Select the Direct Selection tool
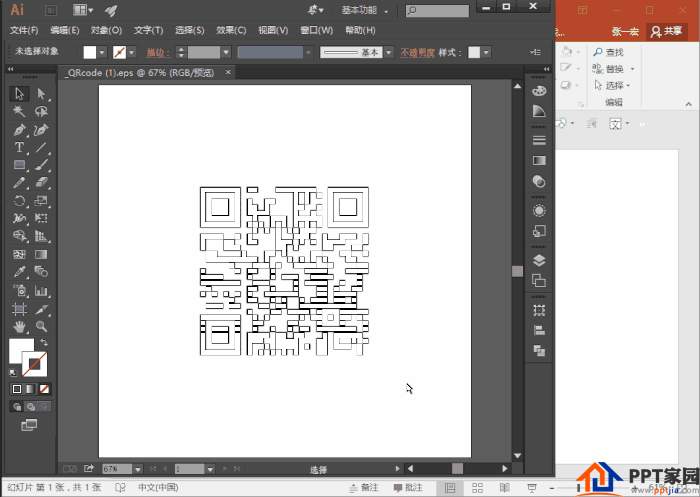 tap(42, 93)
